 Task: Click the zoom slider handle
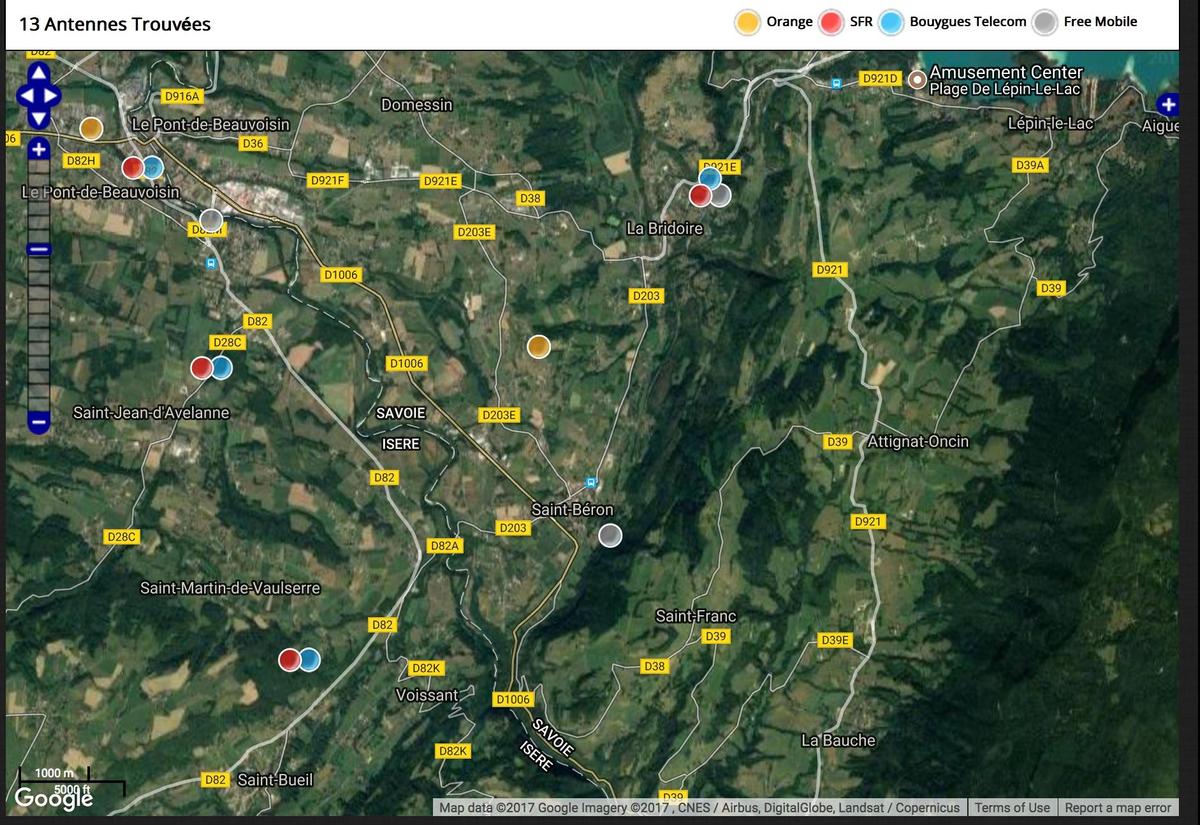click(x=38, y=249)
